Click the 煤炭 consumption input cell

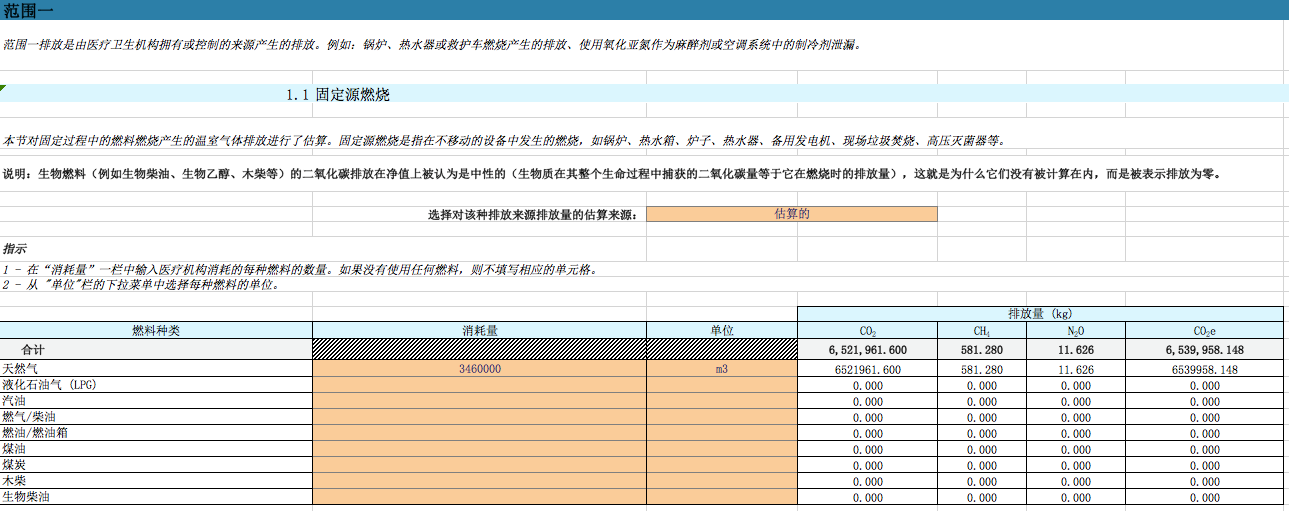(479, 465)
